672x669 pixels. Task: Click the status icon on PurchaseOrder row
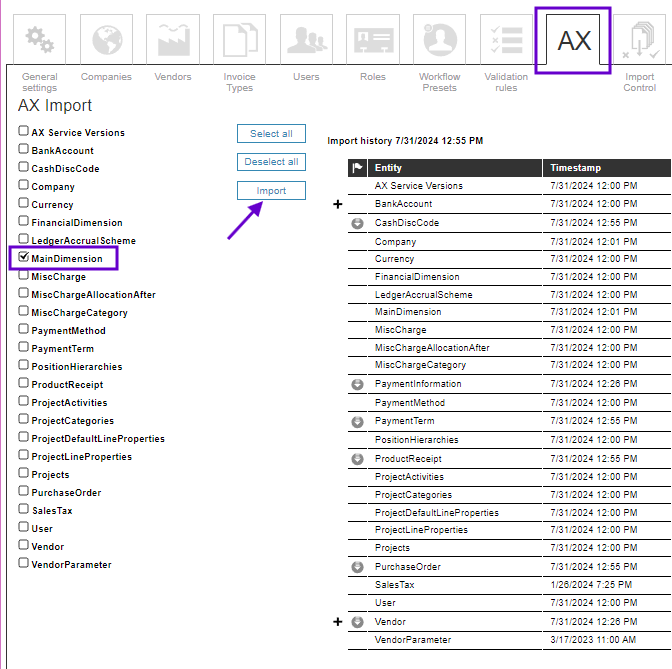(357, 567)
